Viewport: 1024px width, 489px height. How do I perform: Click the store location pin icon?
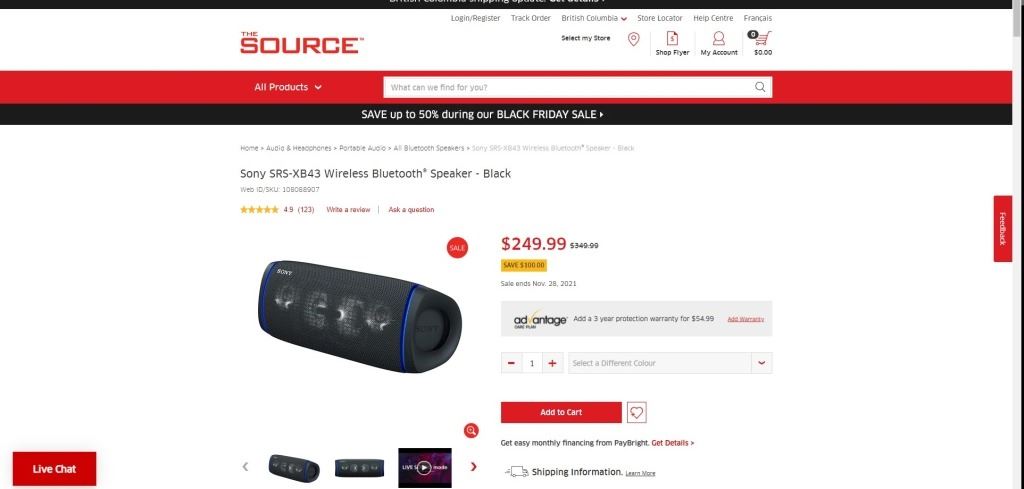coord(633,39)
